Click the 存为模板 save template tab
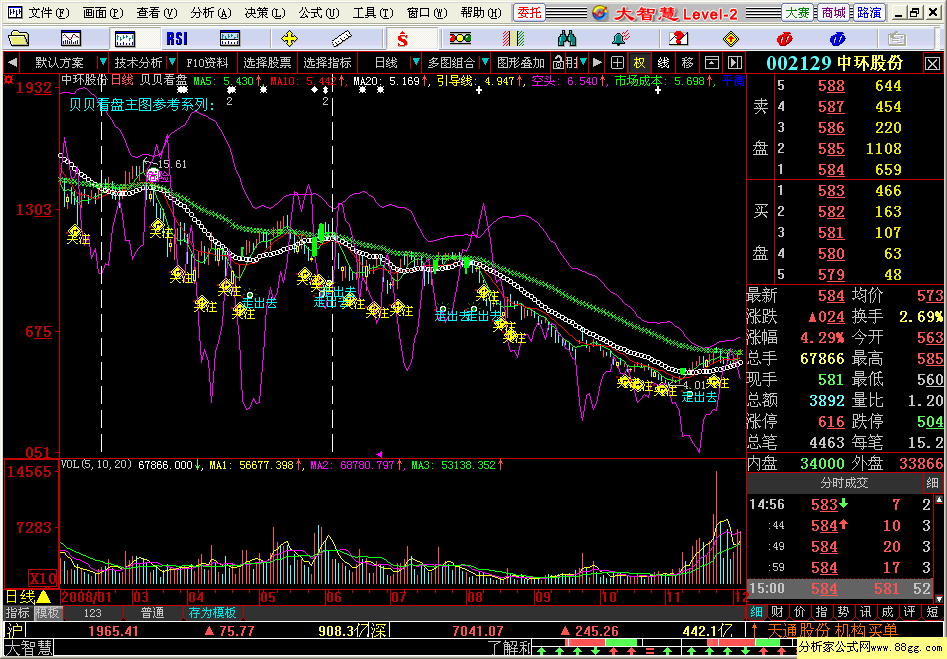The height and width of the screenshot is (659, 947). (212, 612)
